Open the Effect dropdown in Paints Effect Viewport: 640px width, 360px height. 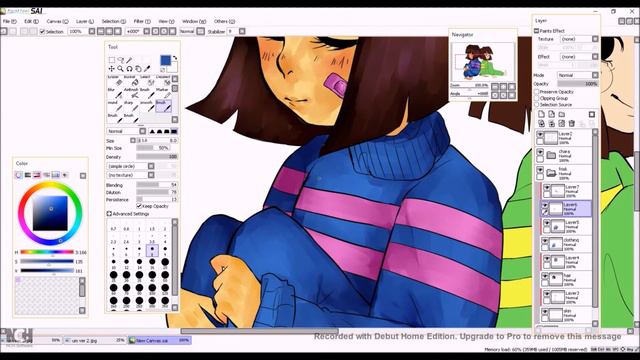coord(579,57)
